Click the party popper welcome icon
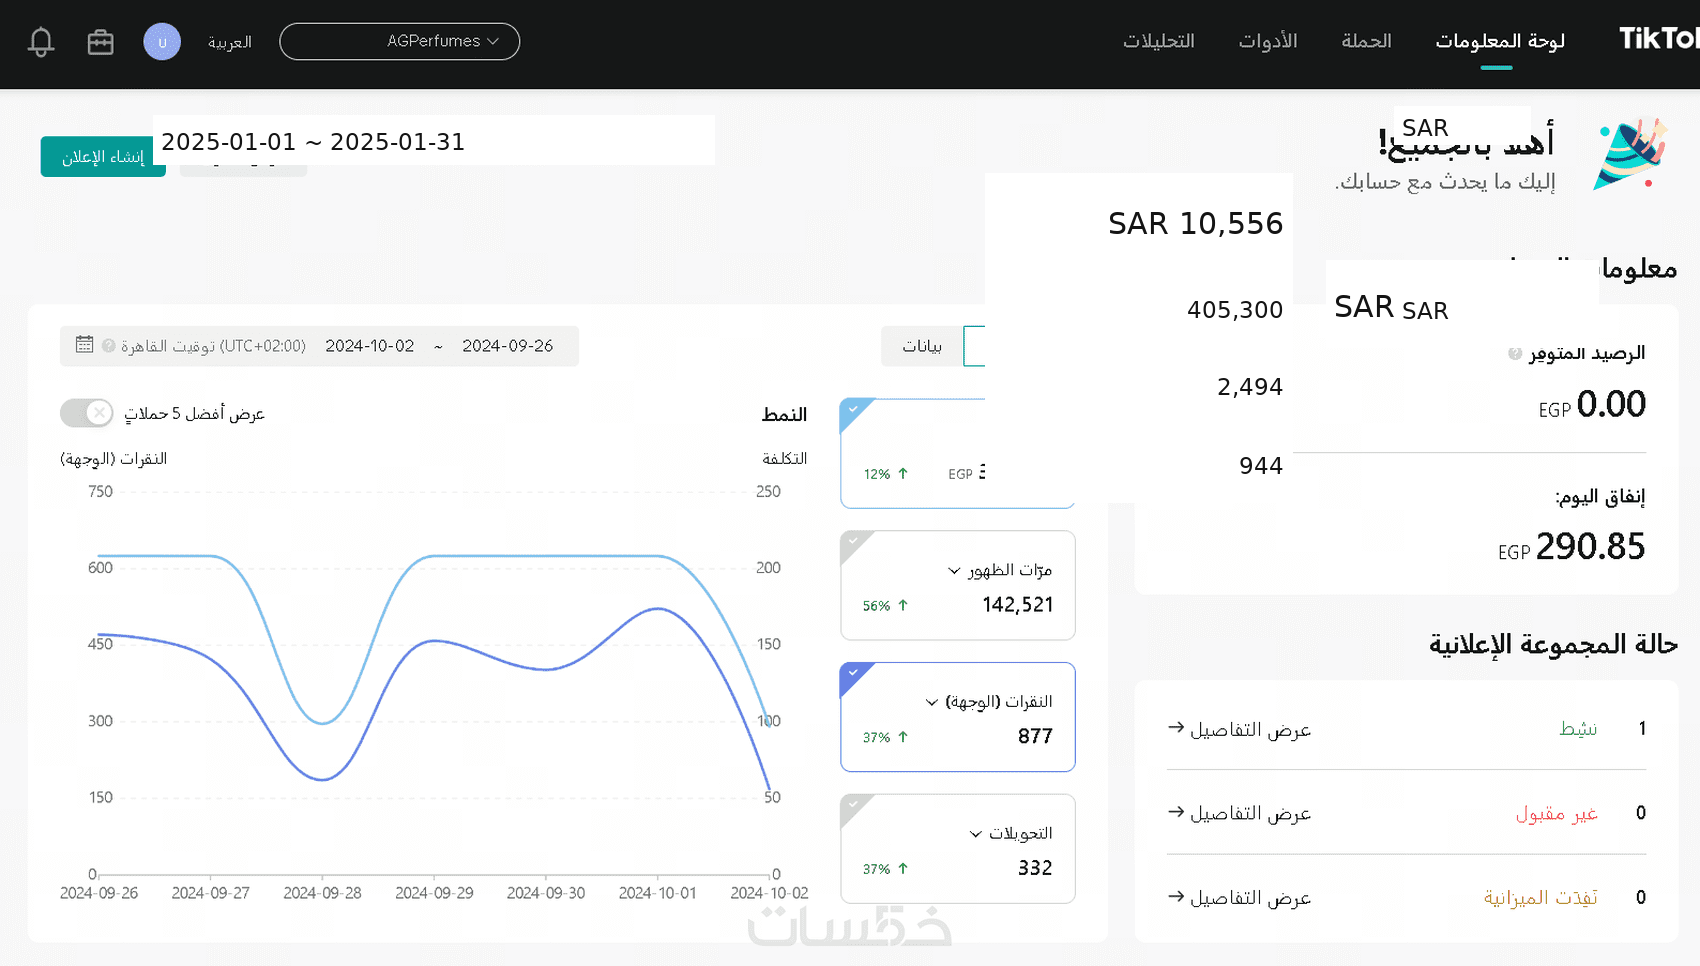This screenshot has width=1700, height=966. [1630, 153]
